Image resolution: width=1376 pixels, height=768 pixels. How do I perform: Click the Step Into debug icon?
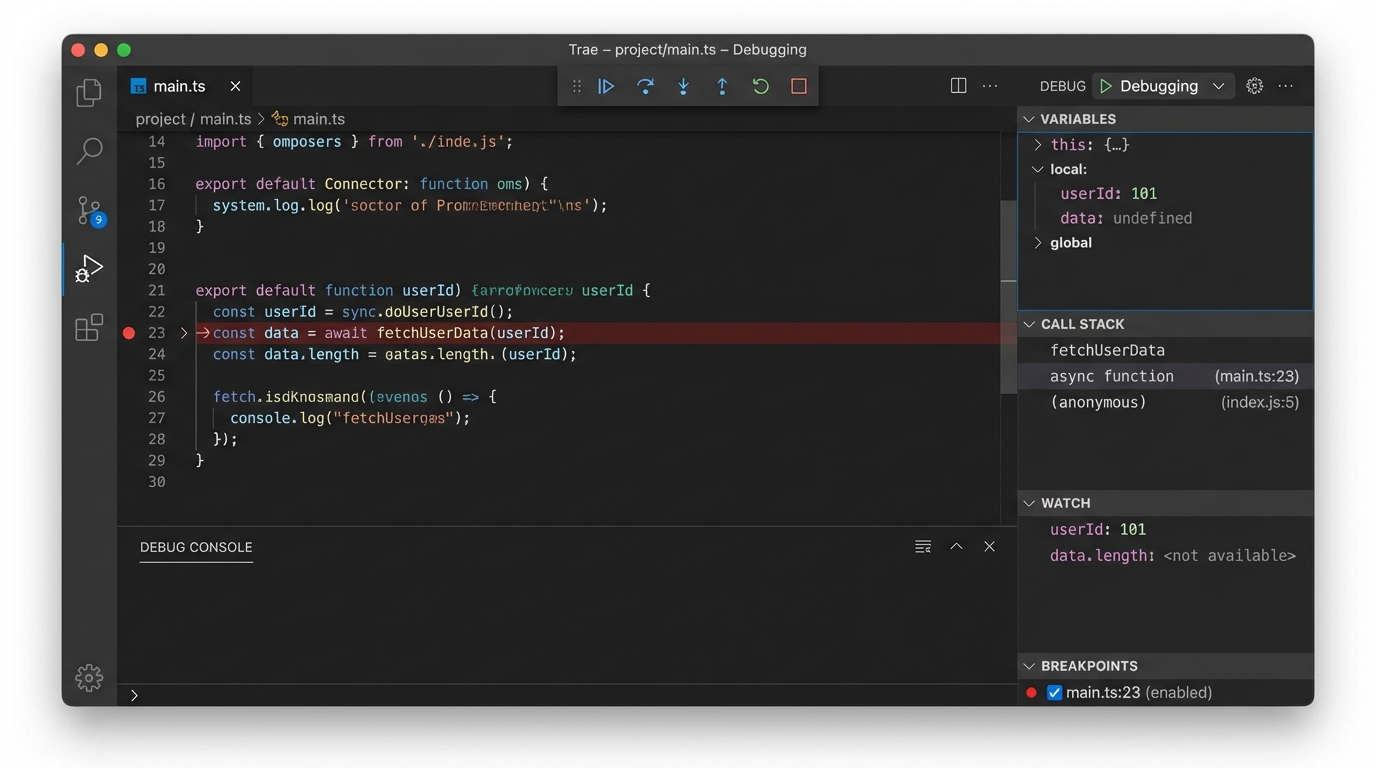point(683,86)
